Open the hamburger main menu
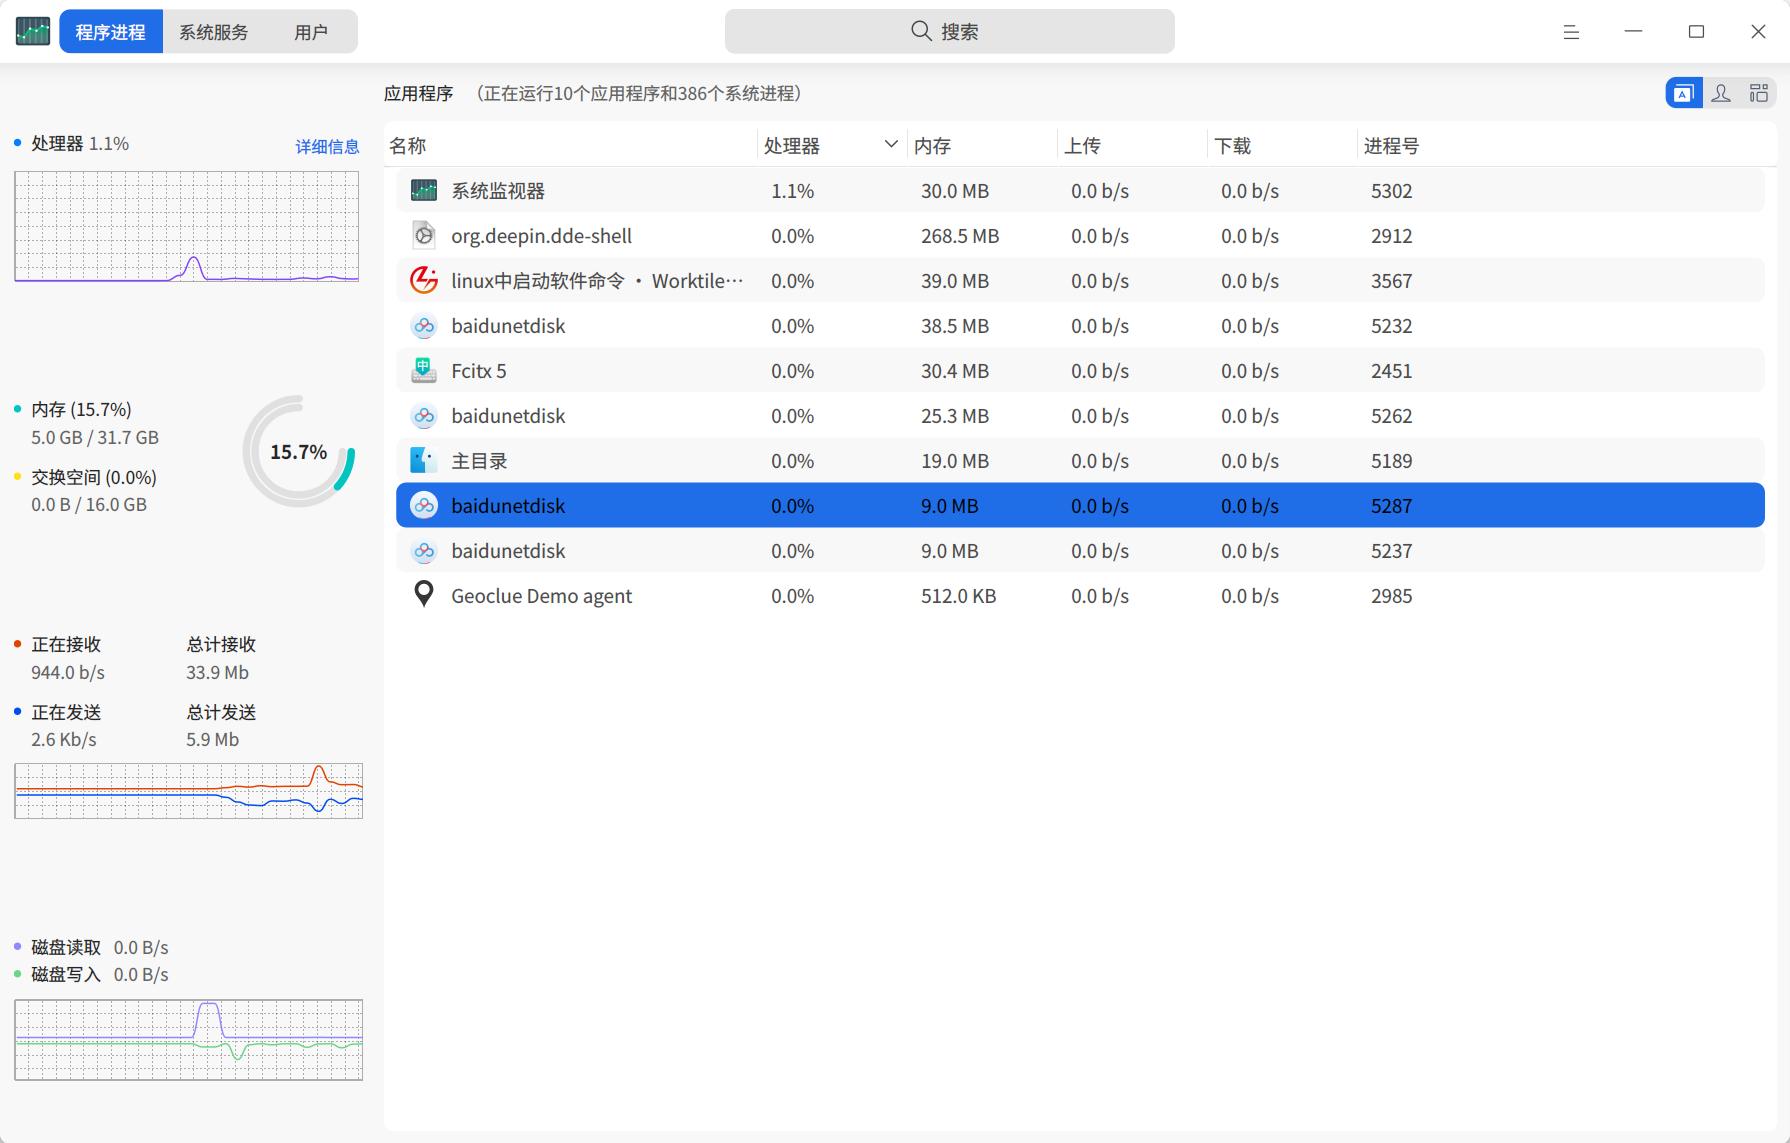1790x1143 pixels. point(1571,32)
